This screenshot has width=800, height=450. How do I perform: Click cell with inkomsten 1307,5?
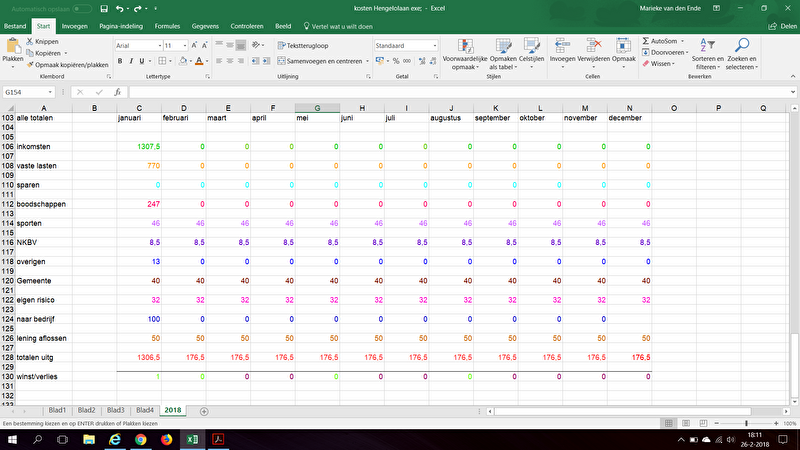click(x=139, y=146)
